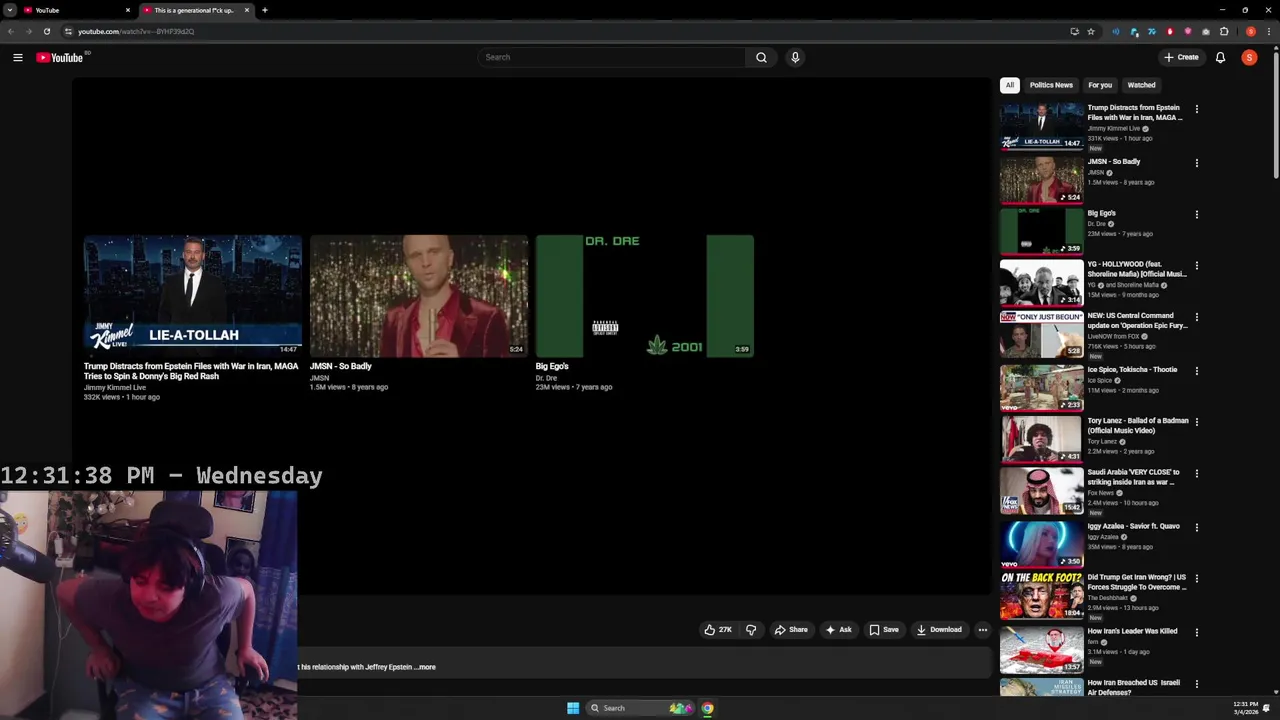Start voice search with microphone icon
The image size is (1280, 720).
click(795, 57)
